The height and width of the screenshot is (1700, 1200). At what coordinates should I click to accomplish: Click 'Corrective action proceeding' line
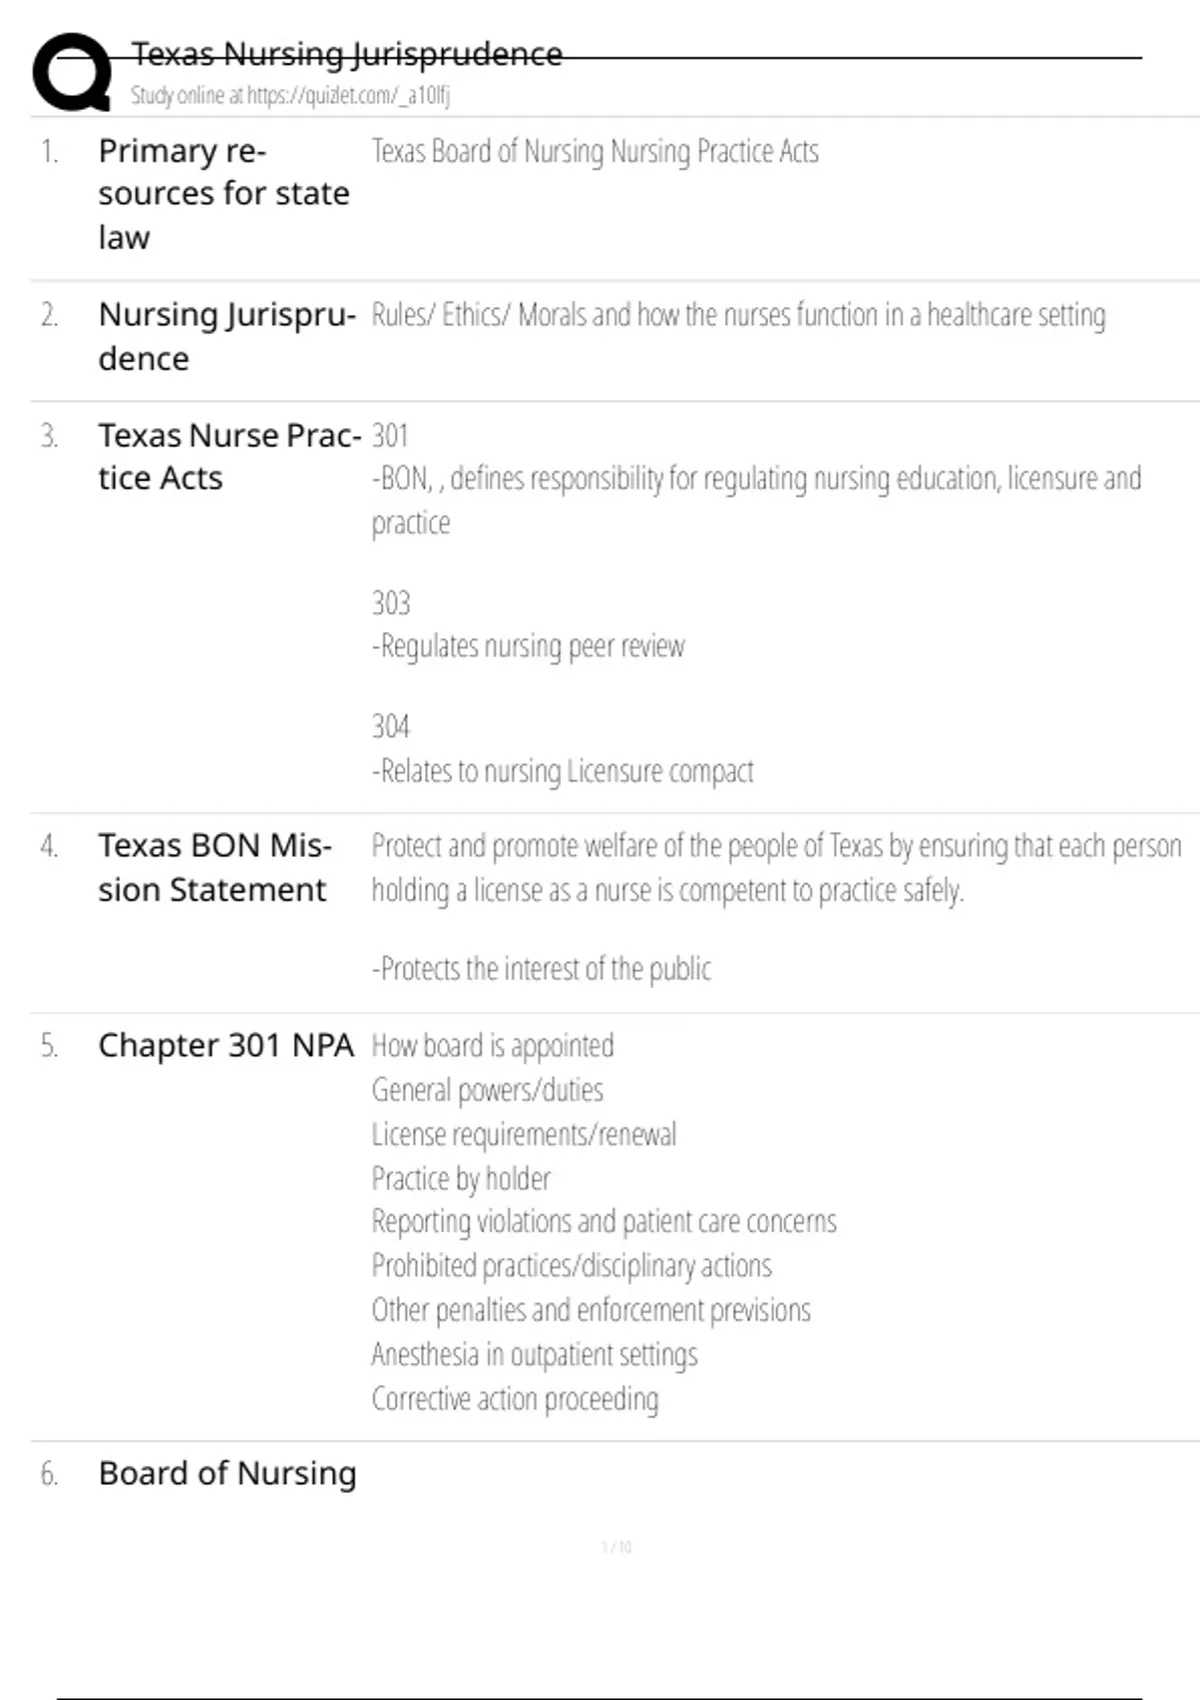[x=515, y=1398]
